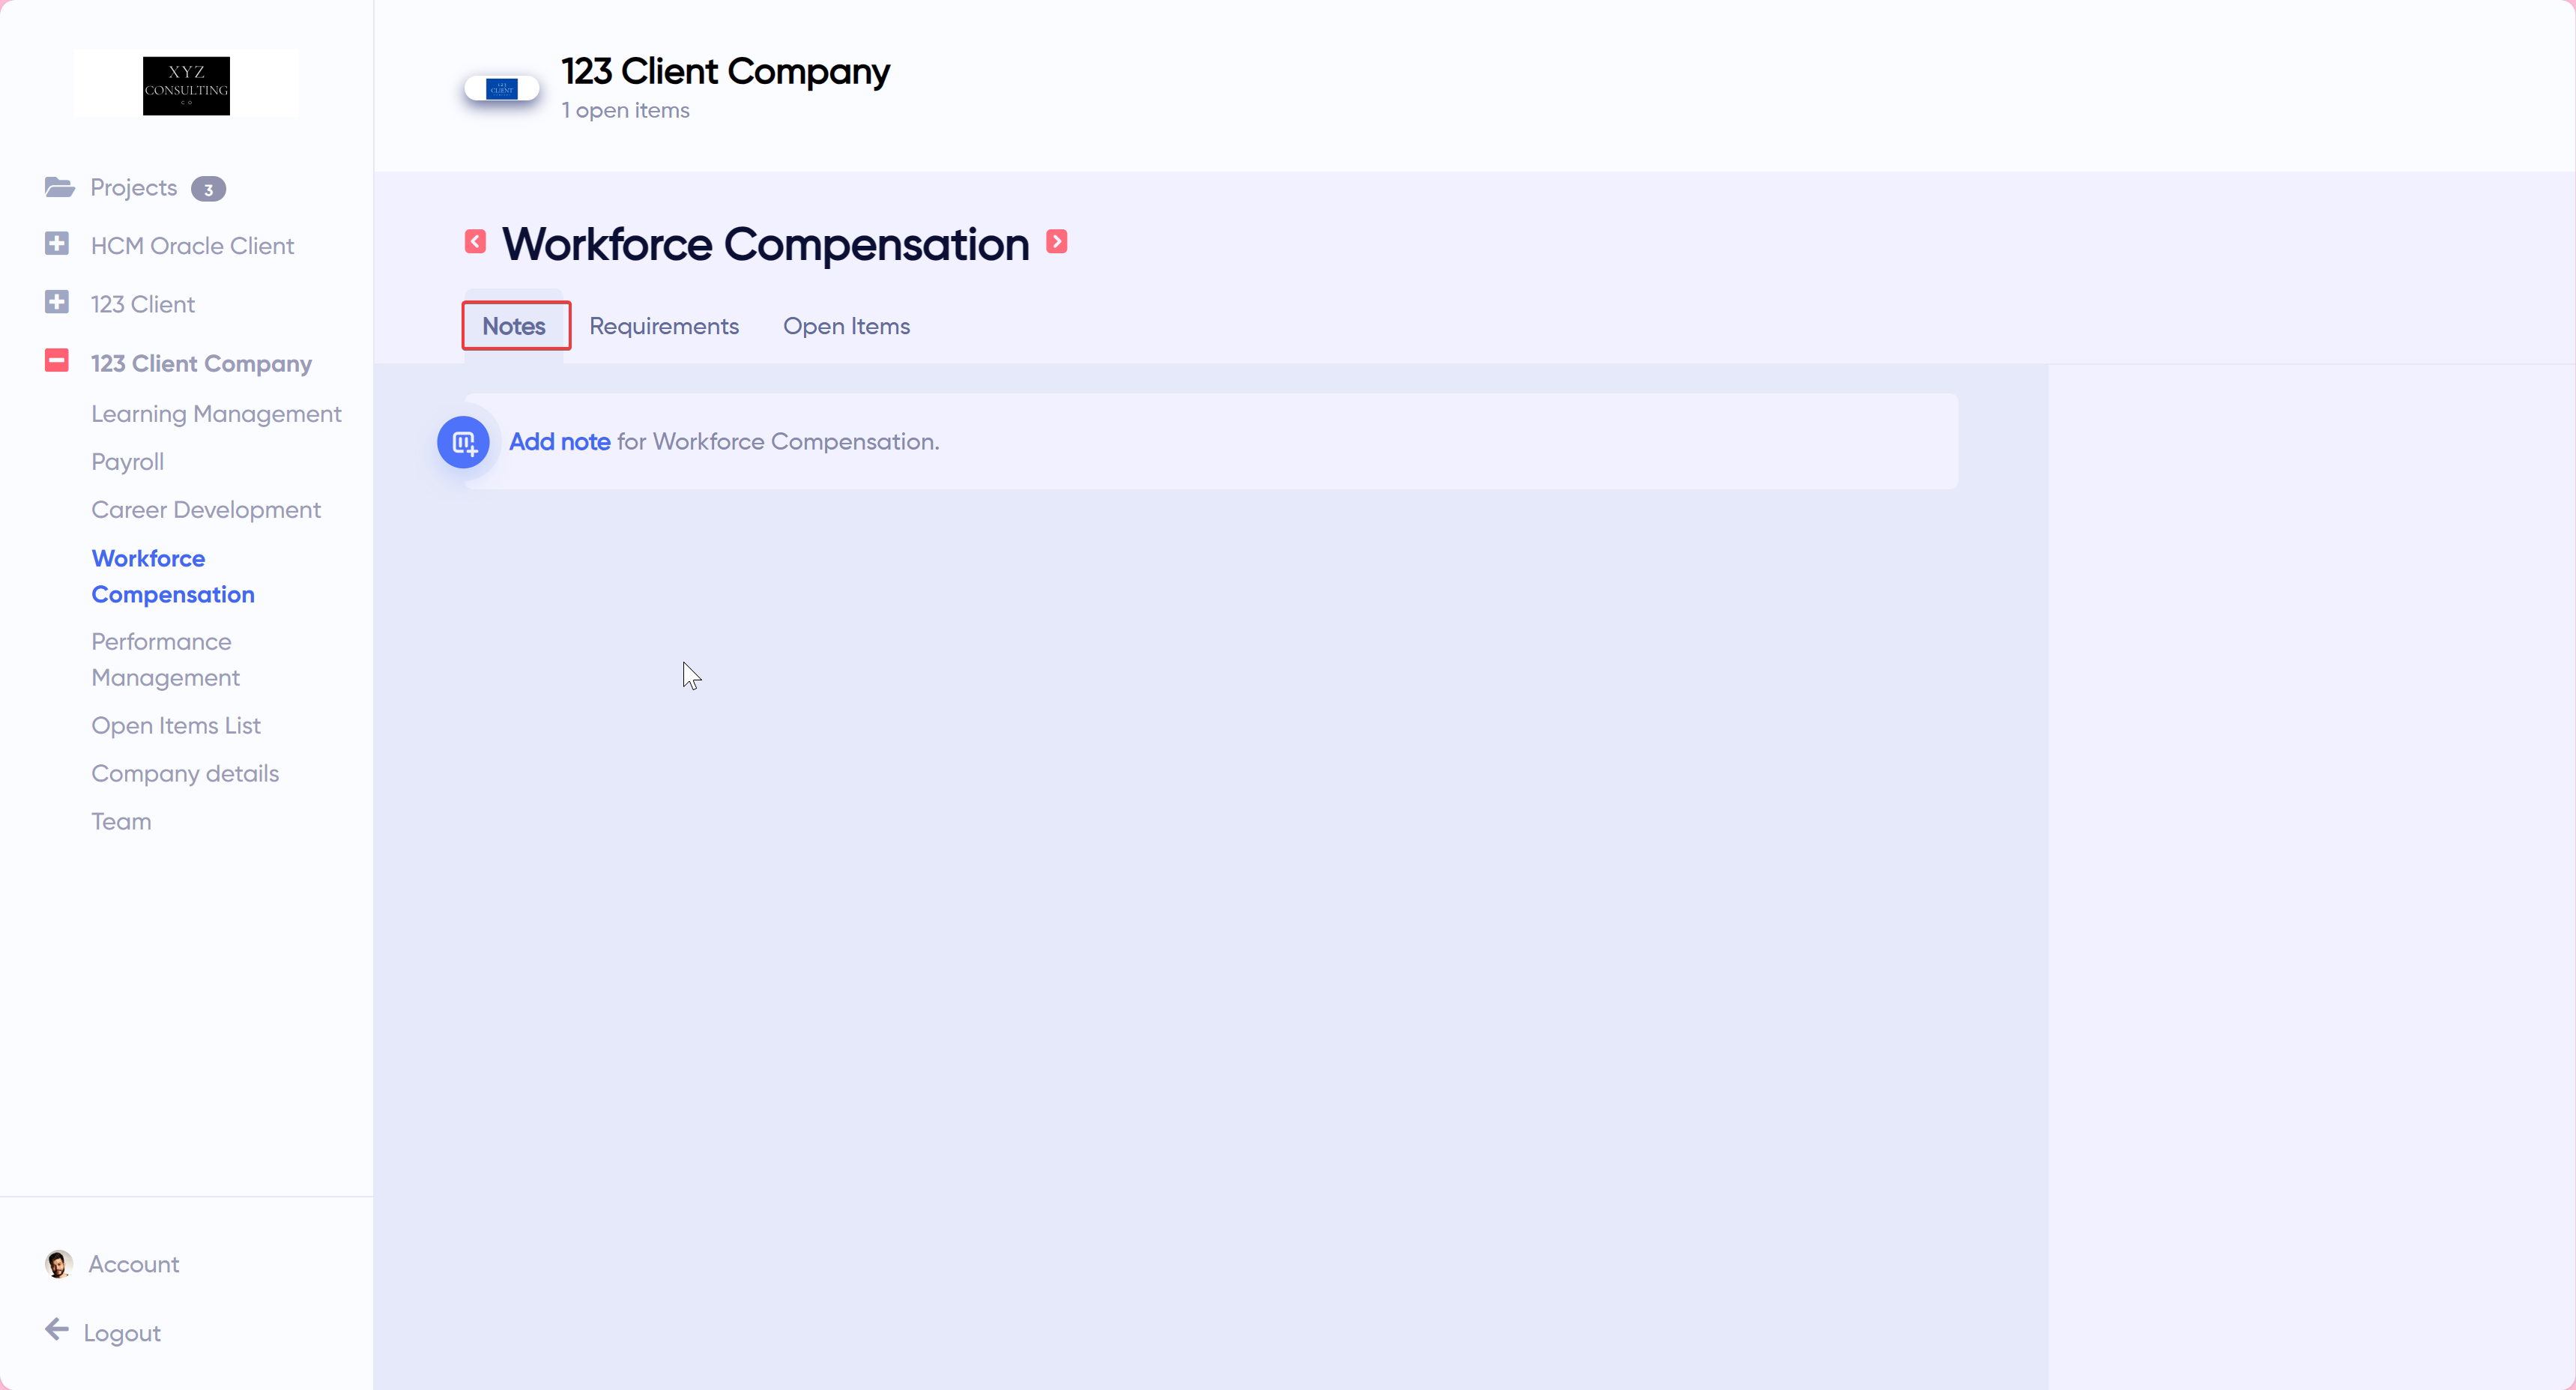Click the Add note link
This screenshot has height=1390, width=2576.
(559, 442)
